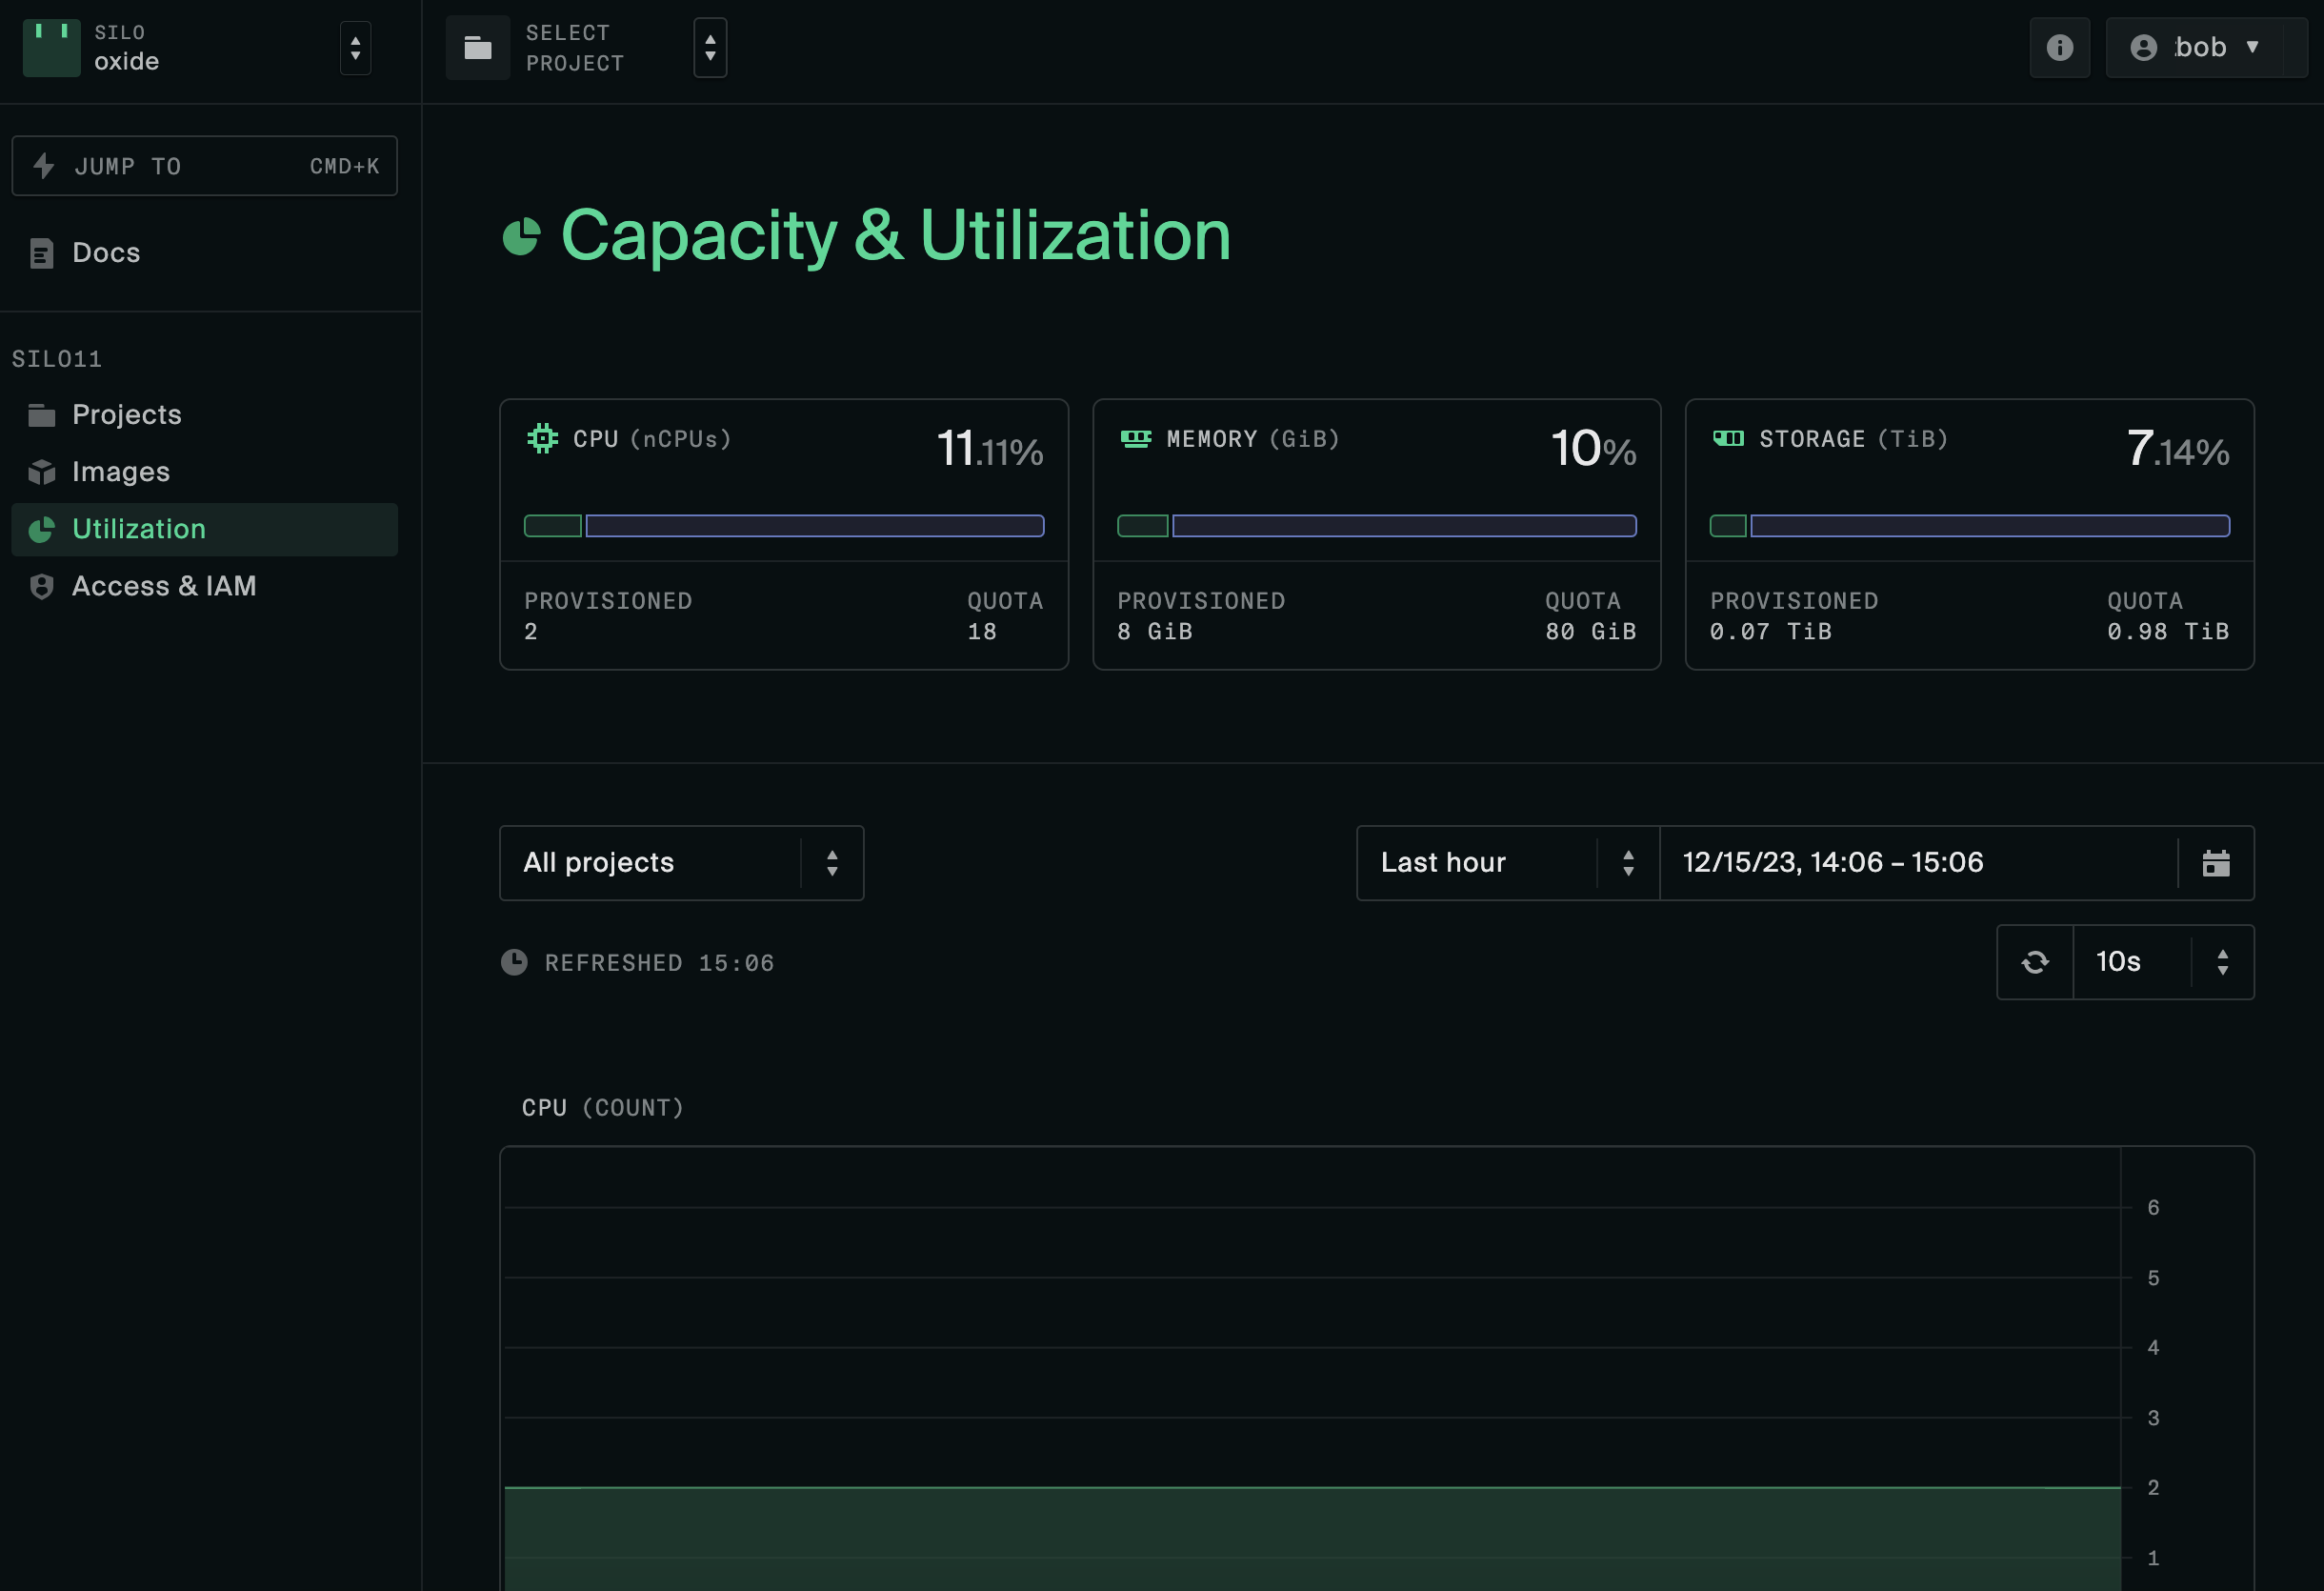Image resolution: width=2324 pixels, height=1591 pixels.
Task: Click the bob user account menu
Action: tap(2197, 46)
